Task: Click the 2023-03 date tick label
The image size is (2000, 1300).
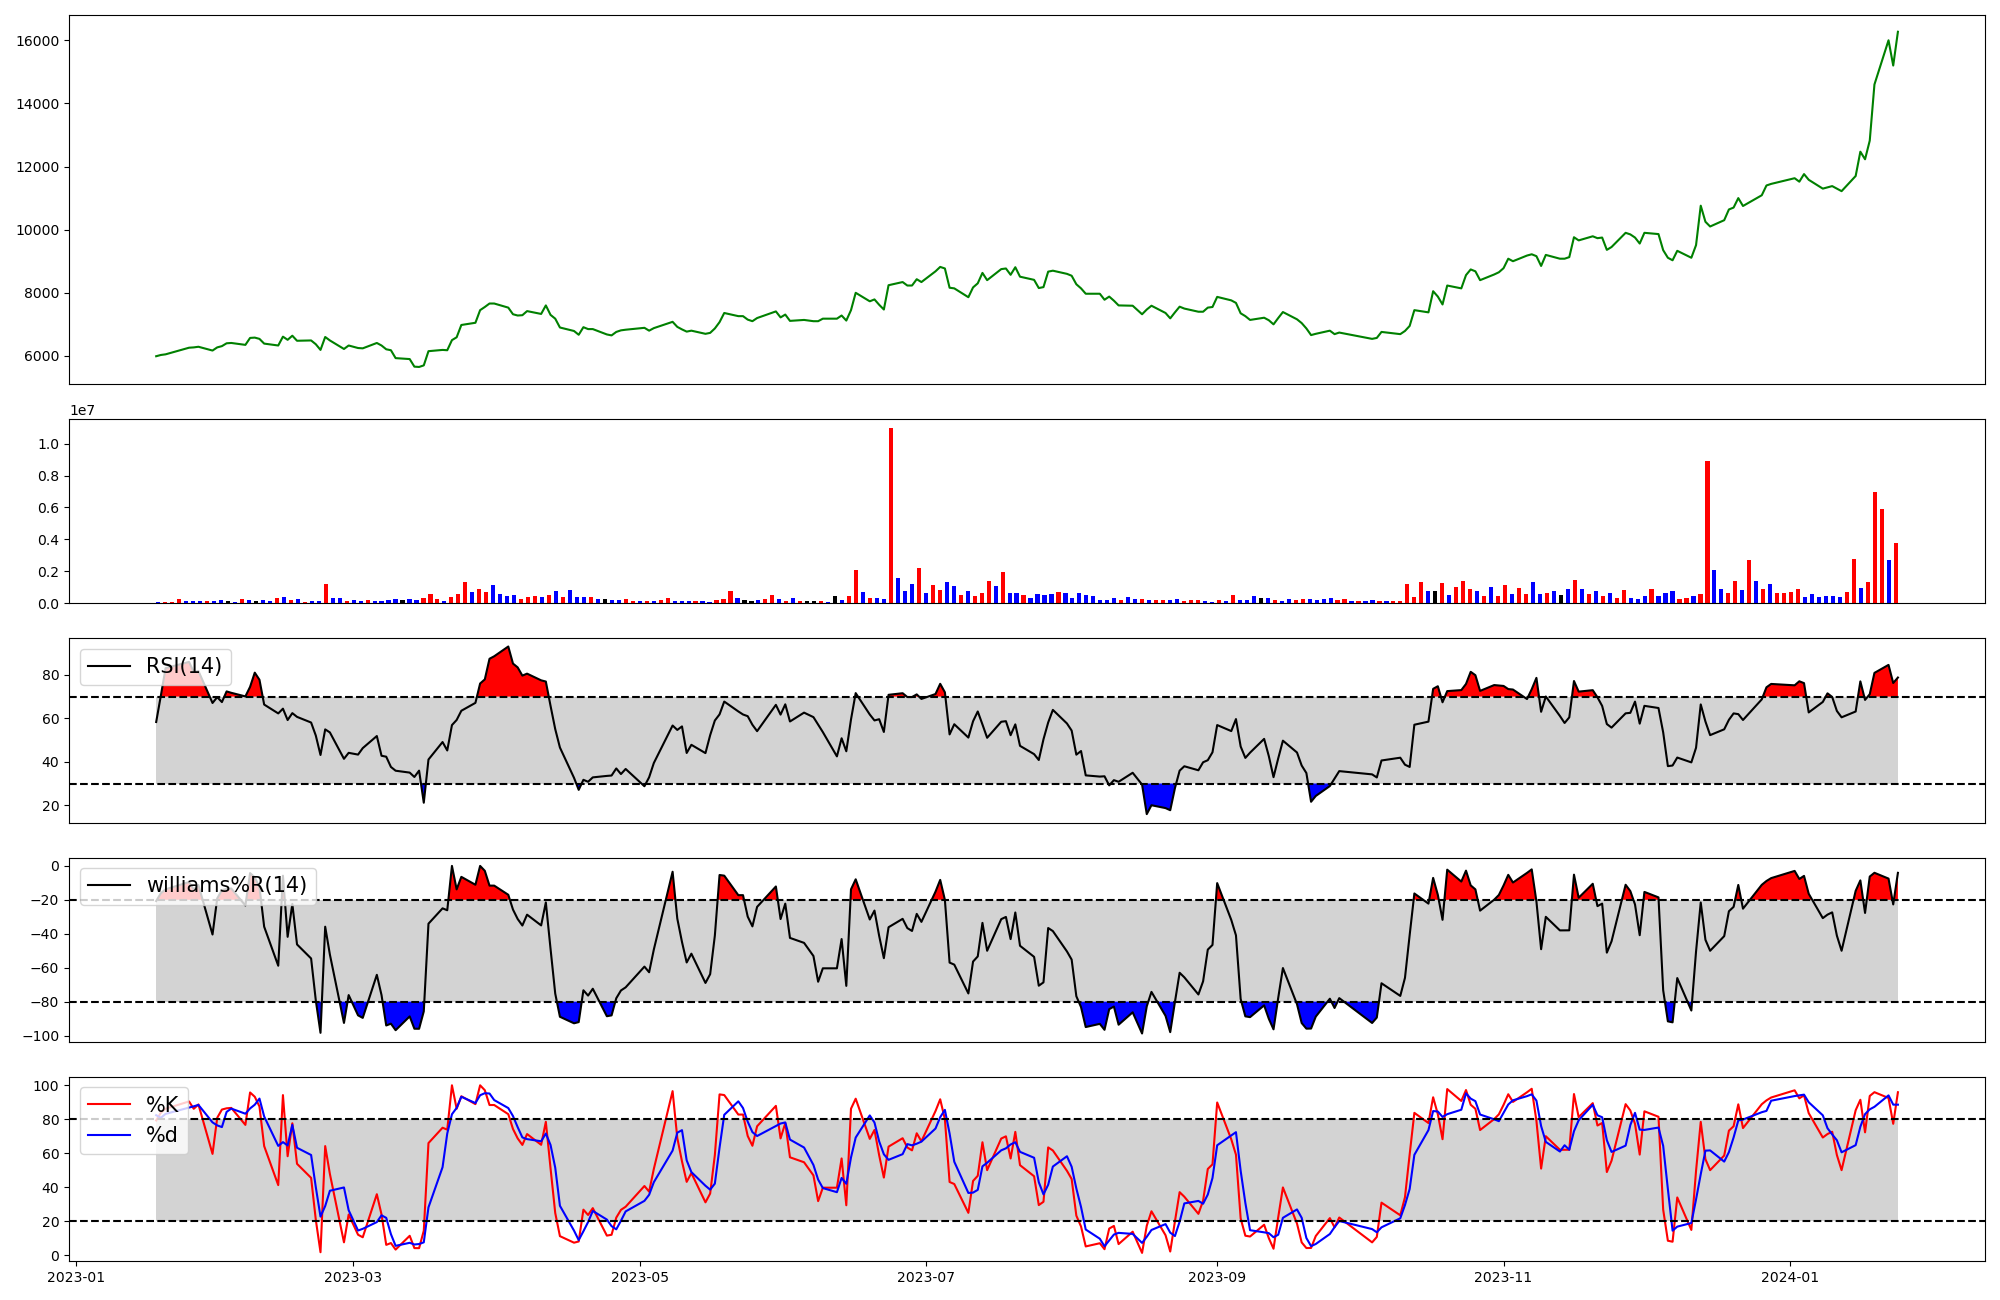Action: [353, 1277]
